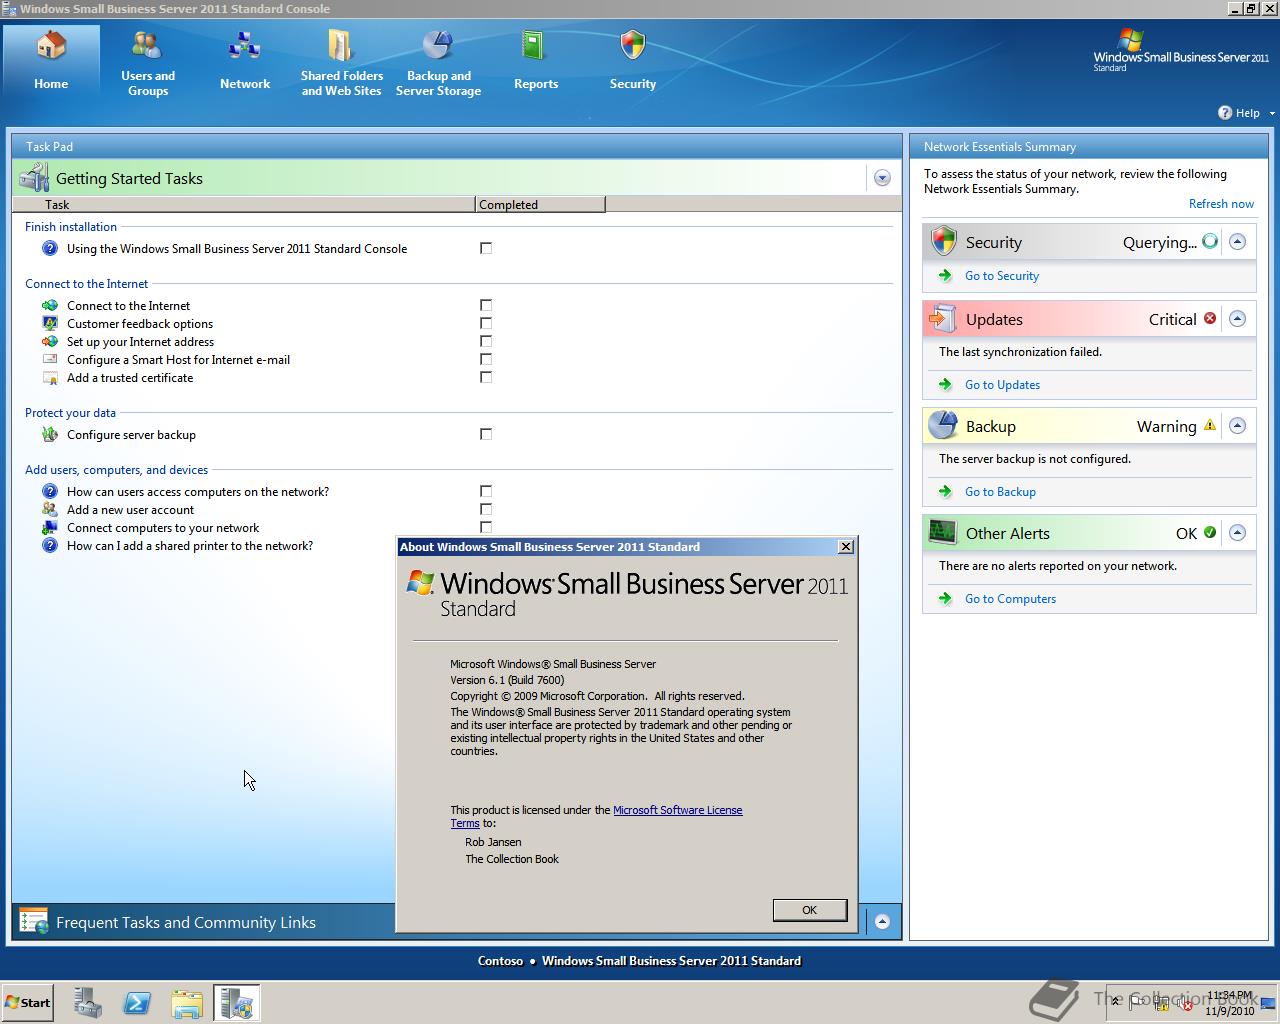Open the Home tab icon

click(51, 47)
